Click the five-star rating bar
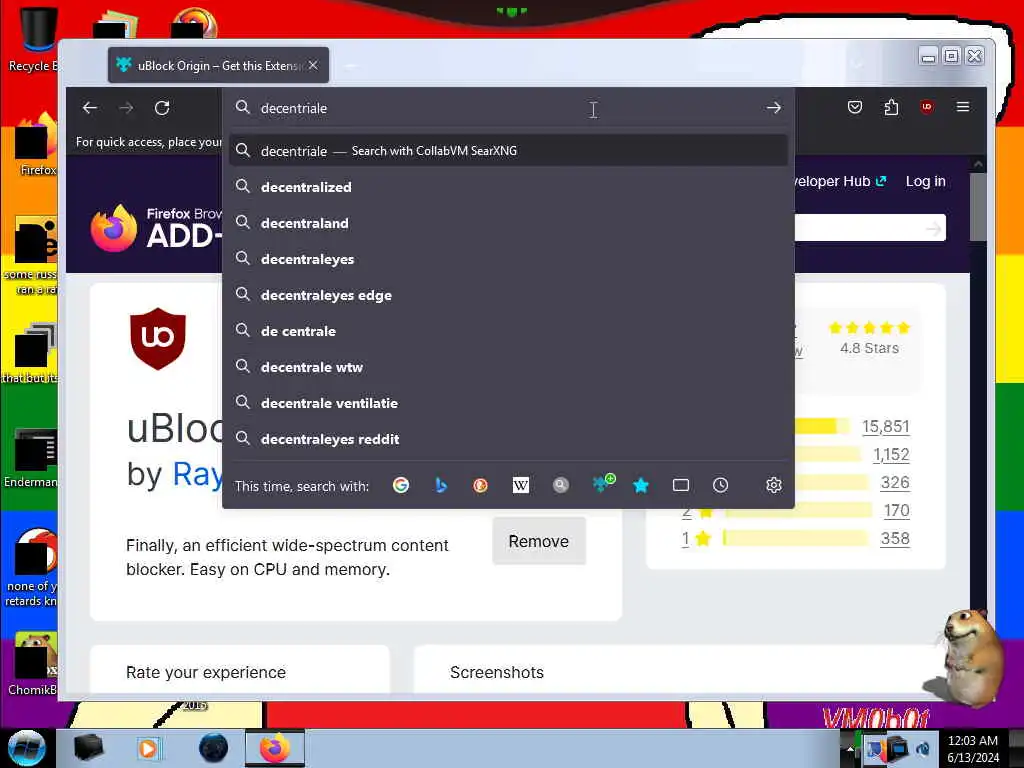The width and height of the screenshot is (1024, 768). [x=822, y=426]
